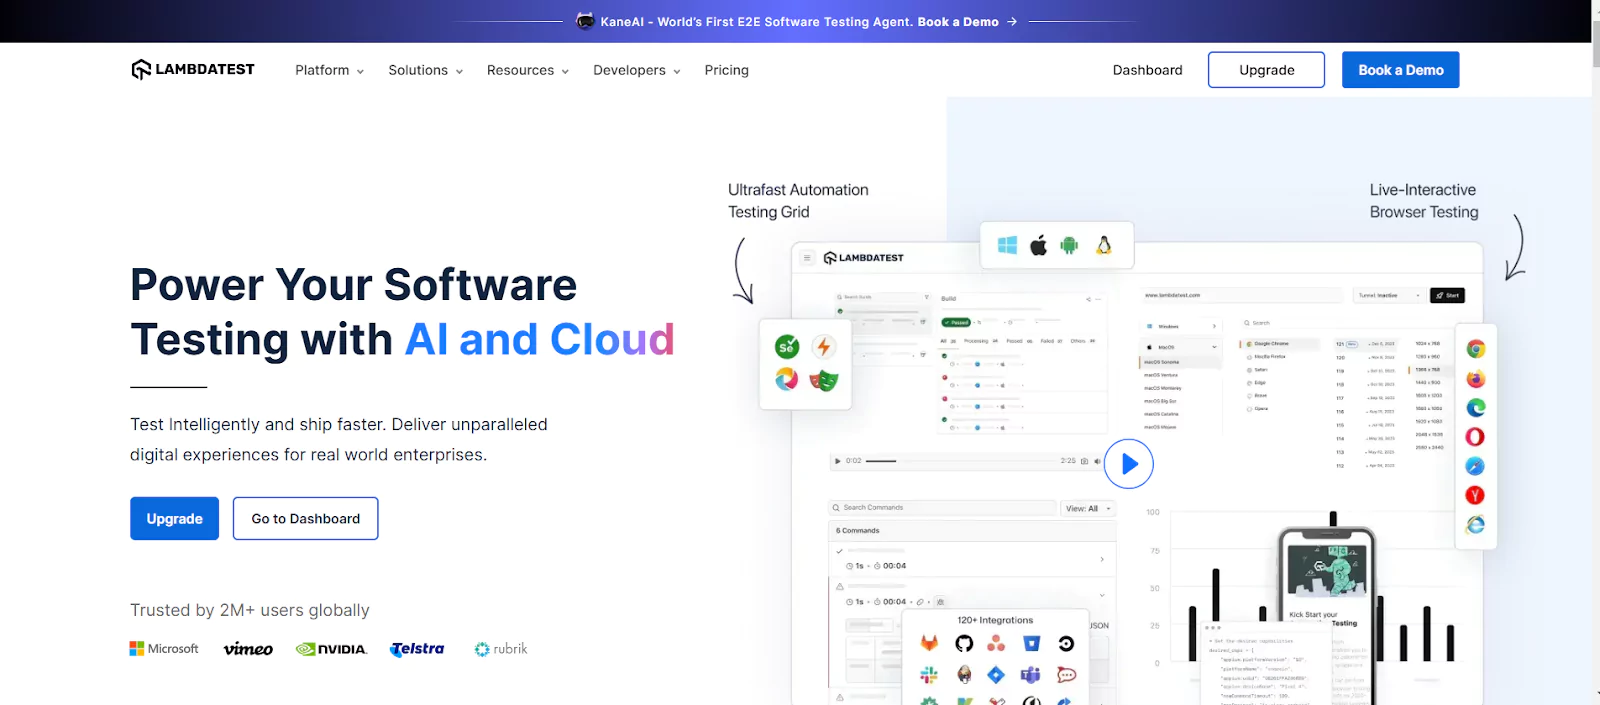This screenshot has width=1600, height=705.
Task: Click the small play button in video bar
Action: (838, 461)
